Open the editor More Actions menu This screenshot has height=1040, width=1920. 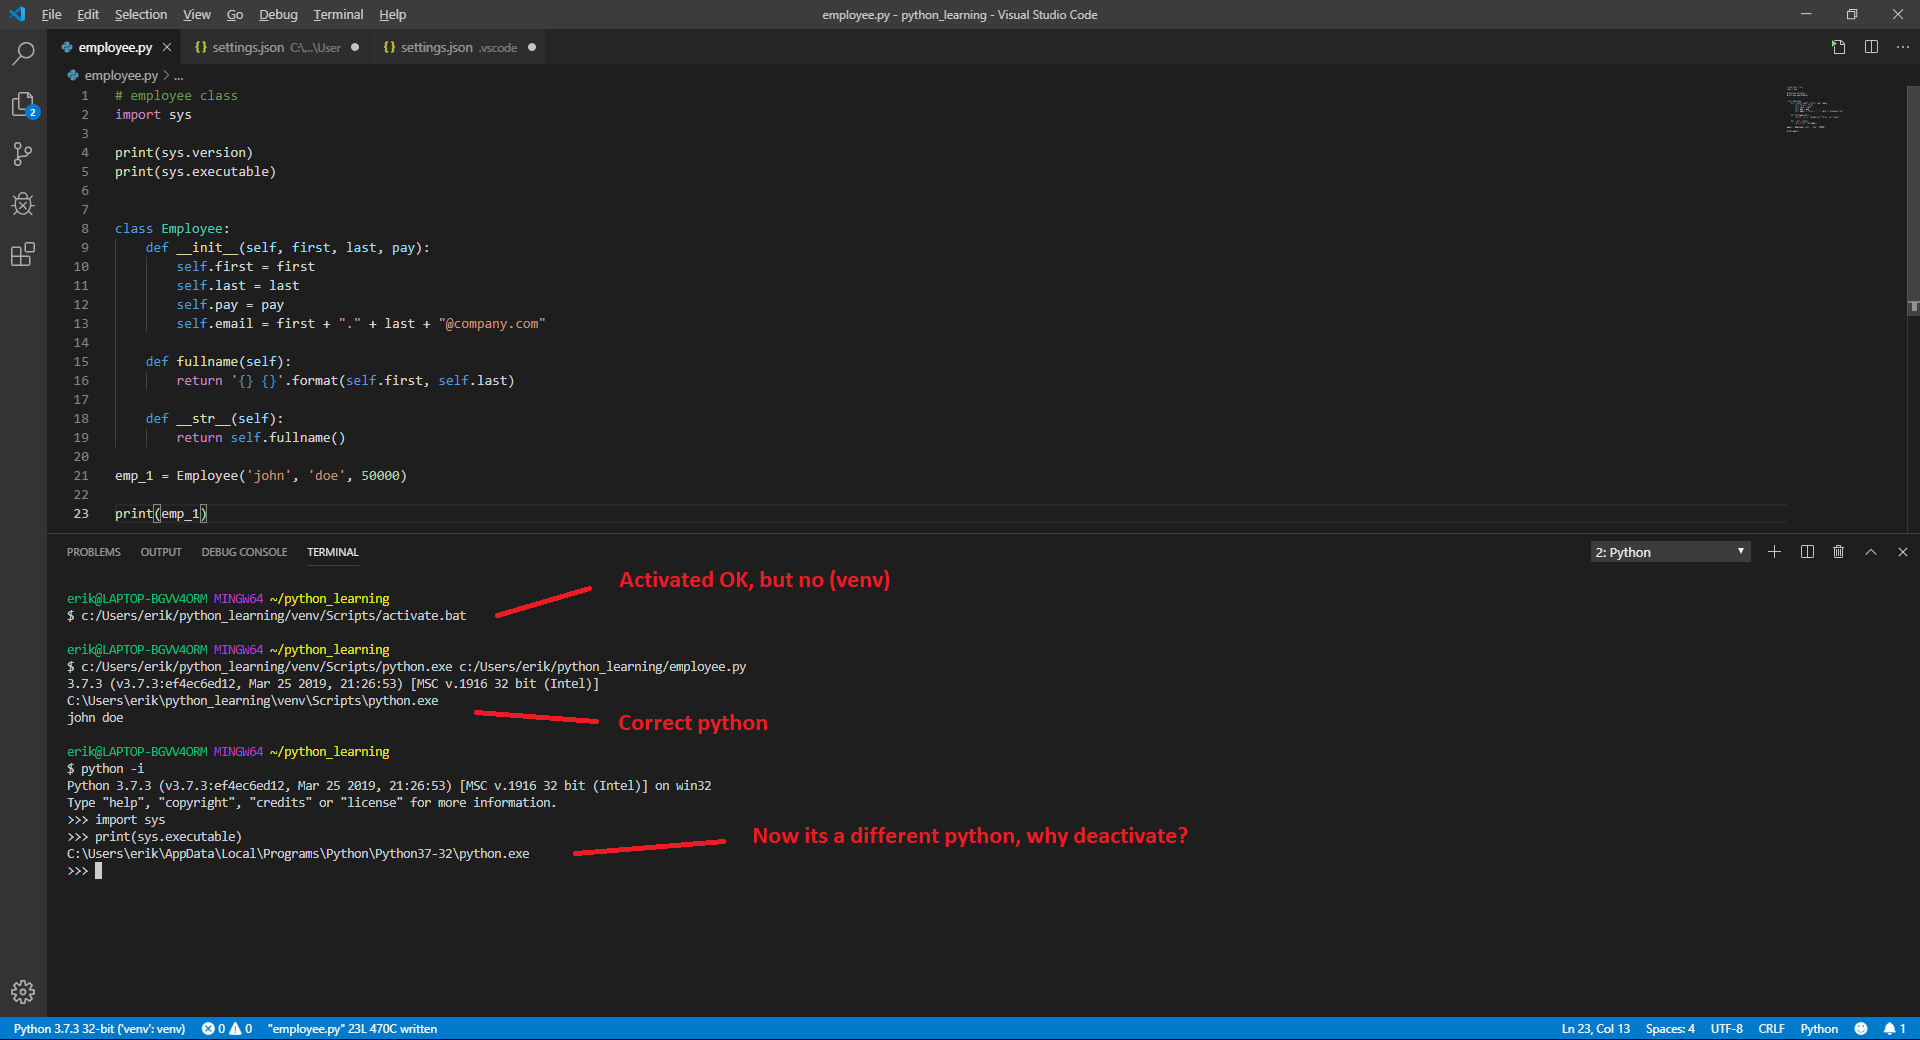[1903, 47]
